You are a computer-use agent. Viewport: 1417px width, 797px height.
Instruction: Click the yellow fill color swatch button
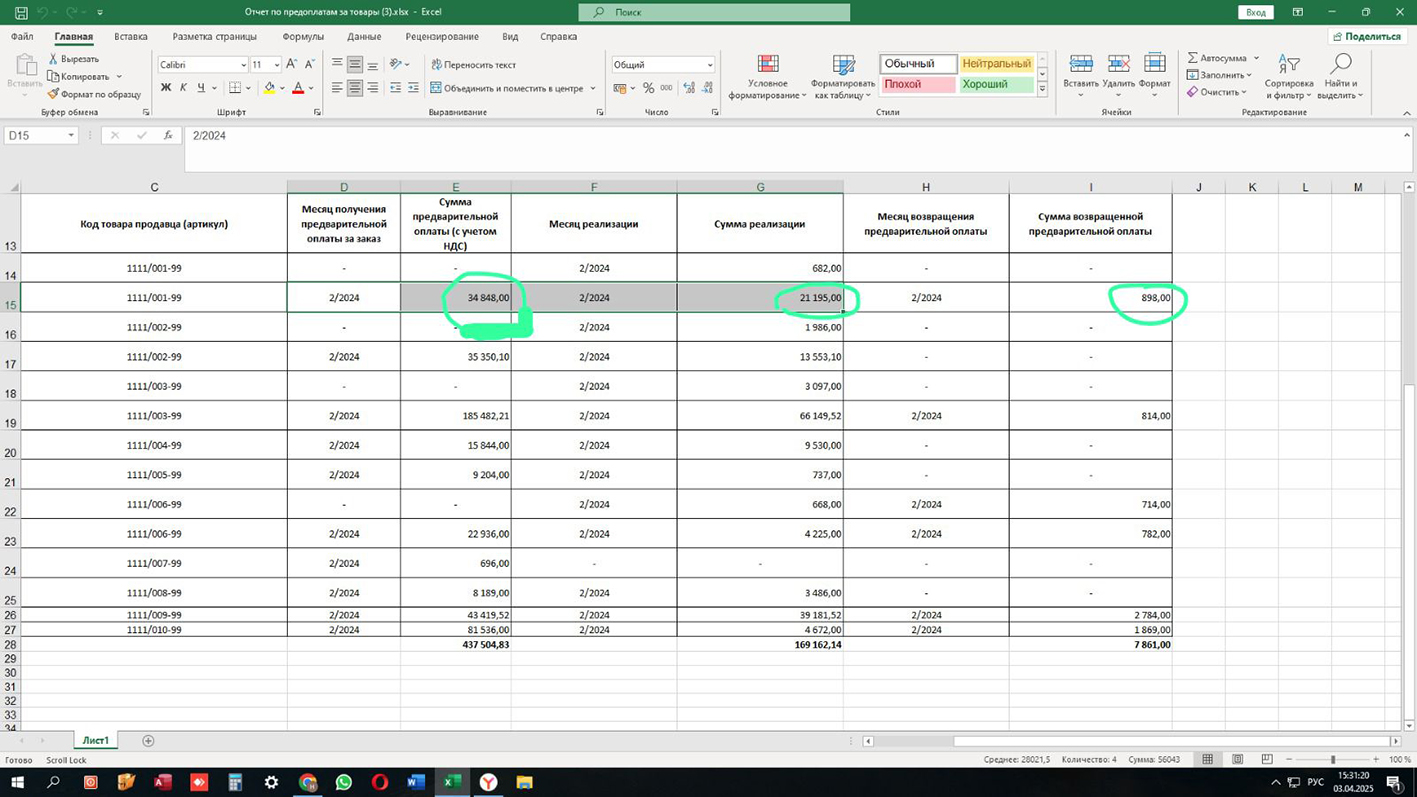click(269, 88)
